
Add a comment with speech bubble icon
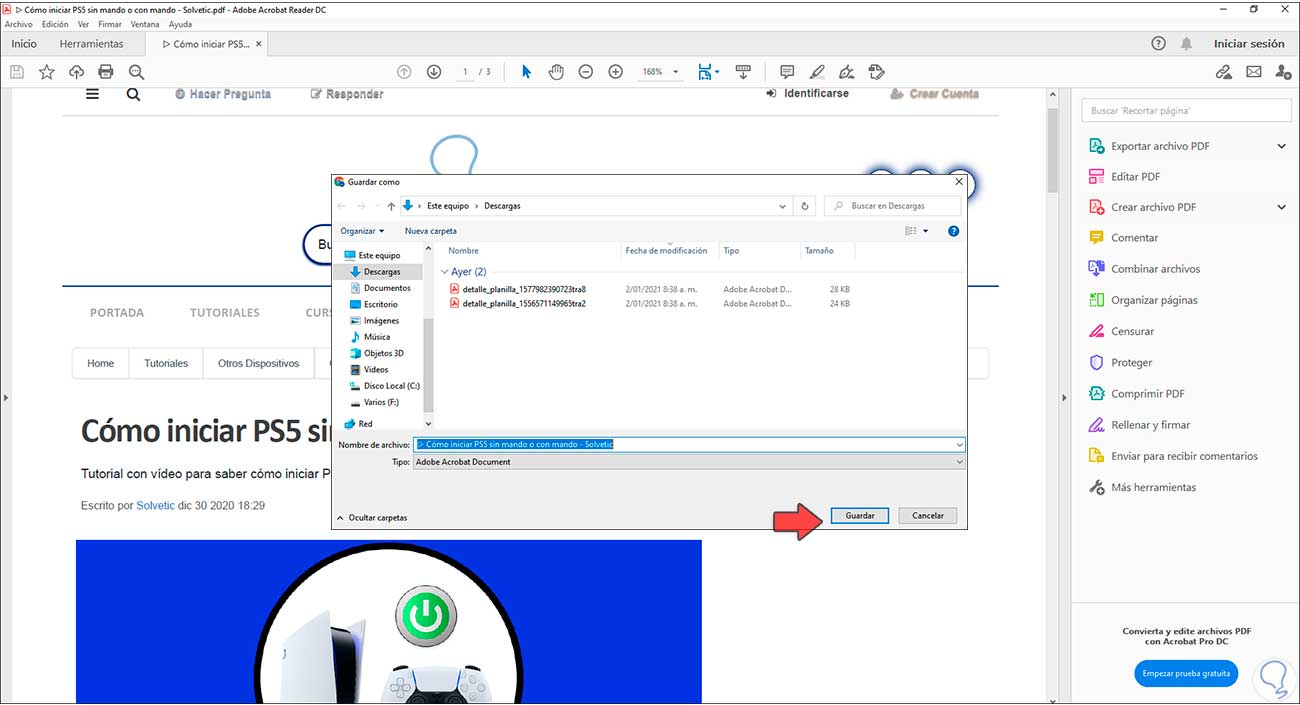click(x=787, y=72)
